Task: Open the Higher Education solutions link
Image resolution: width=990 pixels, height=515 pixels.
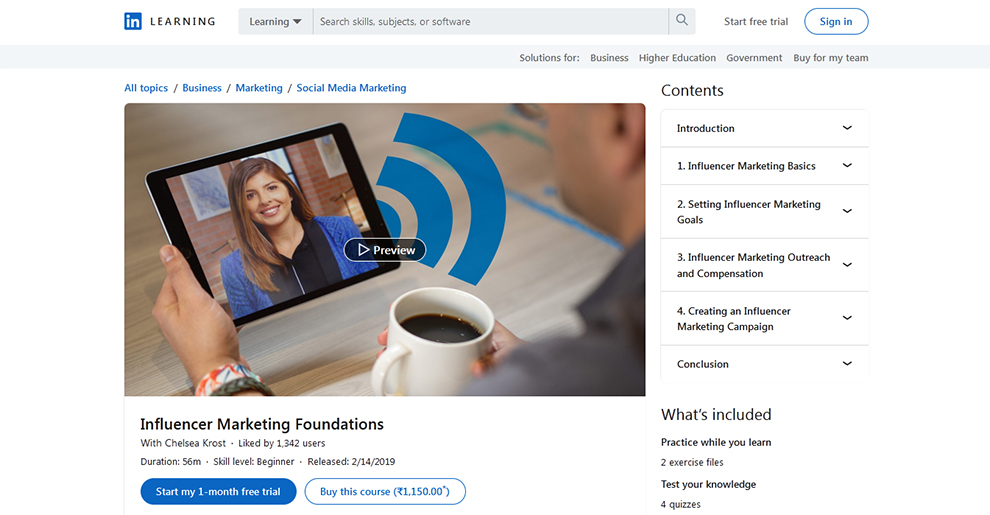Action: pos(677,57)
